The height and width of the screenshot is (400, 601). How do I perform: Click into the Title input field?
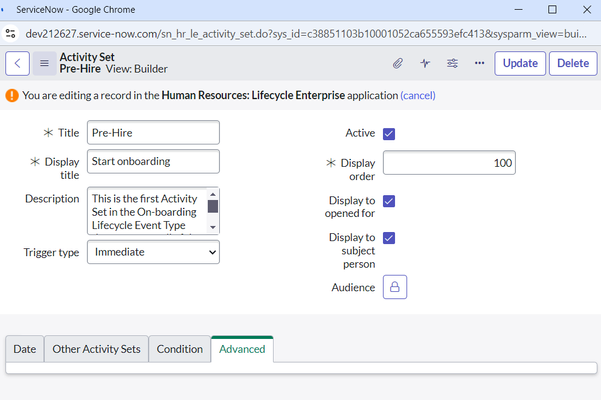(153, 133)
